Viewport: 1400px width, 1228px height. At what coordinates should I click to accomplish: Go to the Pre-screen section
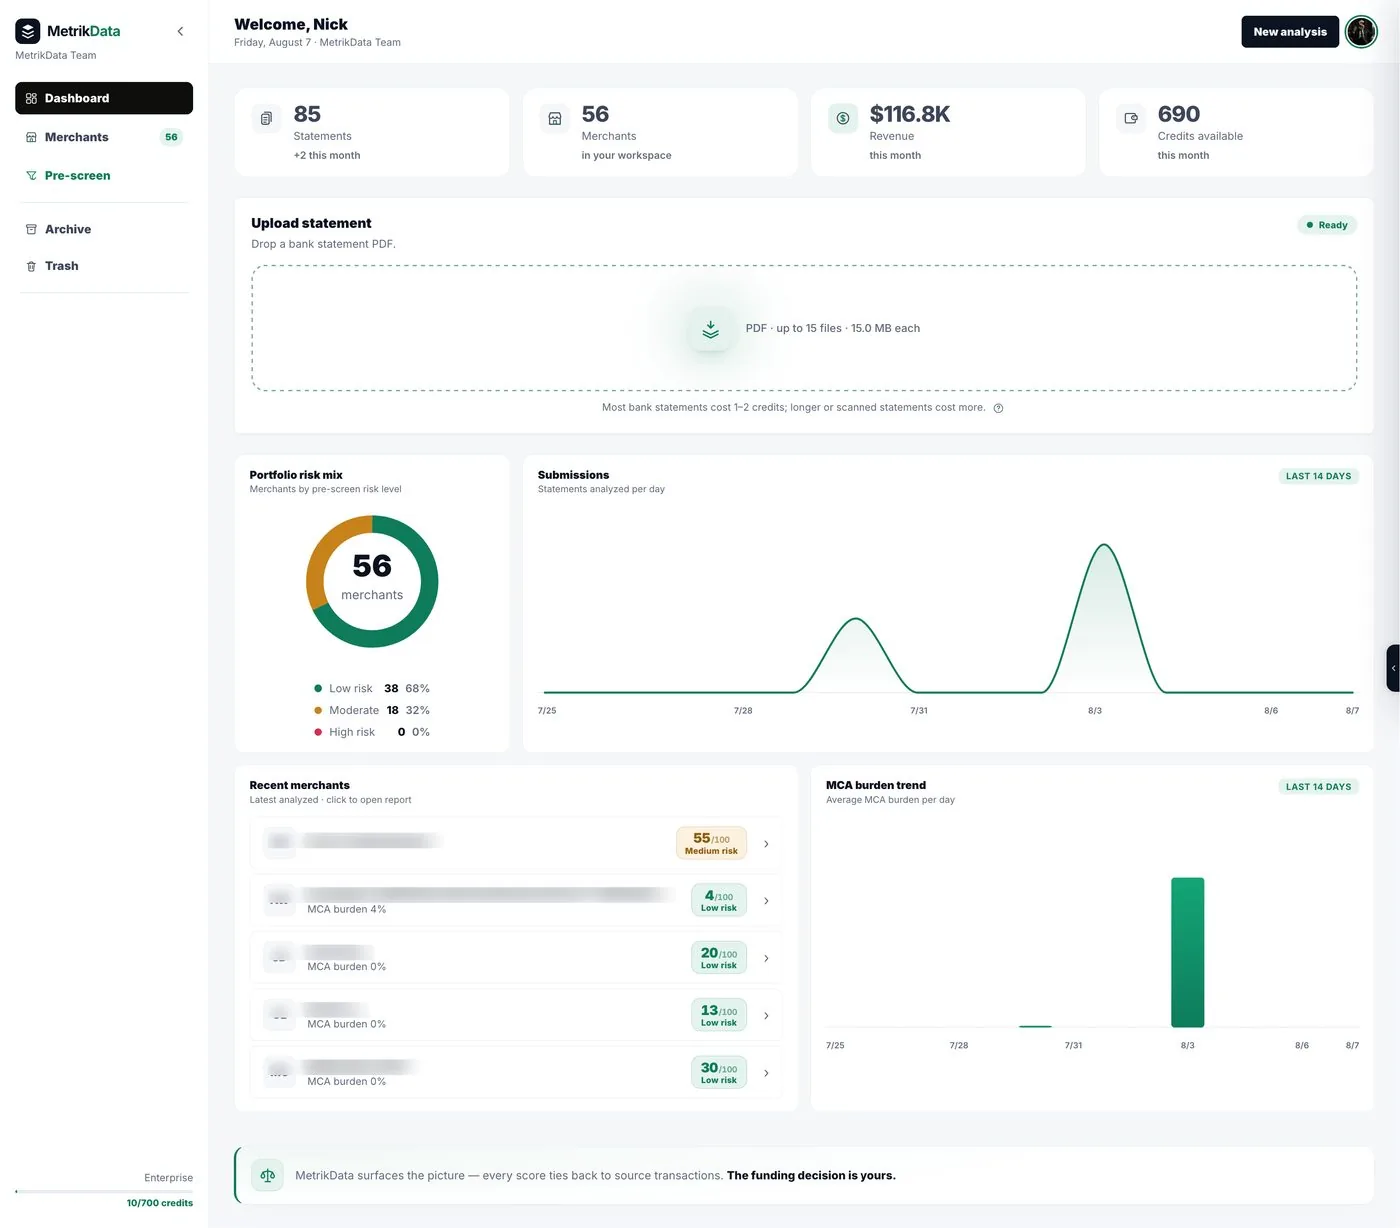point(104,175)
